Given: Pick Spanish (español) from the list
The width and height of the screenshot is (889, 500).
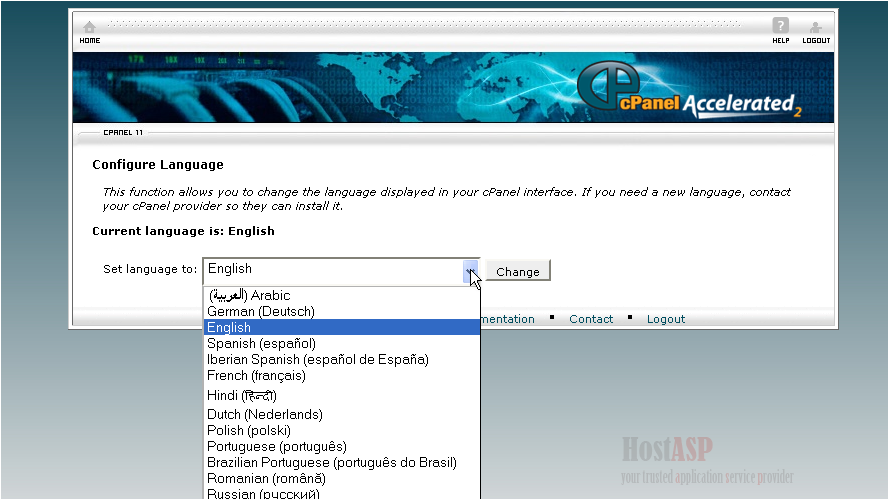Looking at the screenshot, I should 261,343.
